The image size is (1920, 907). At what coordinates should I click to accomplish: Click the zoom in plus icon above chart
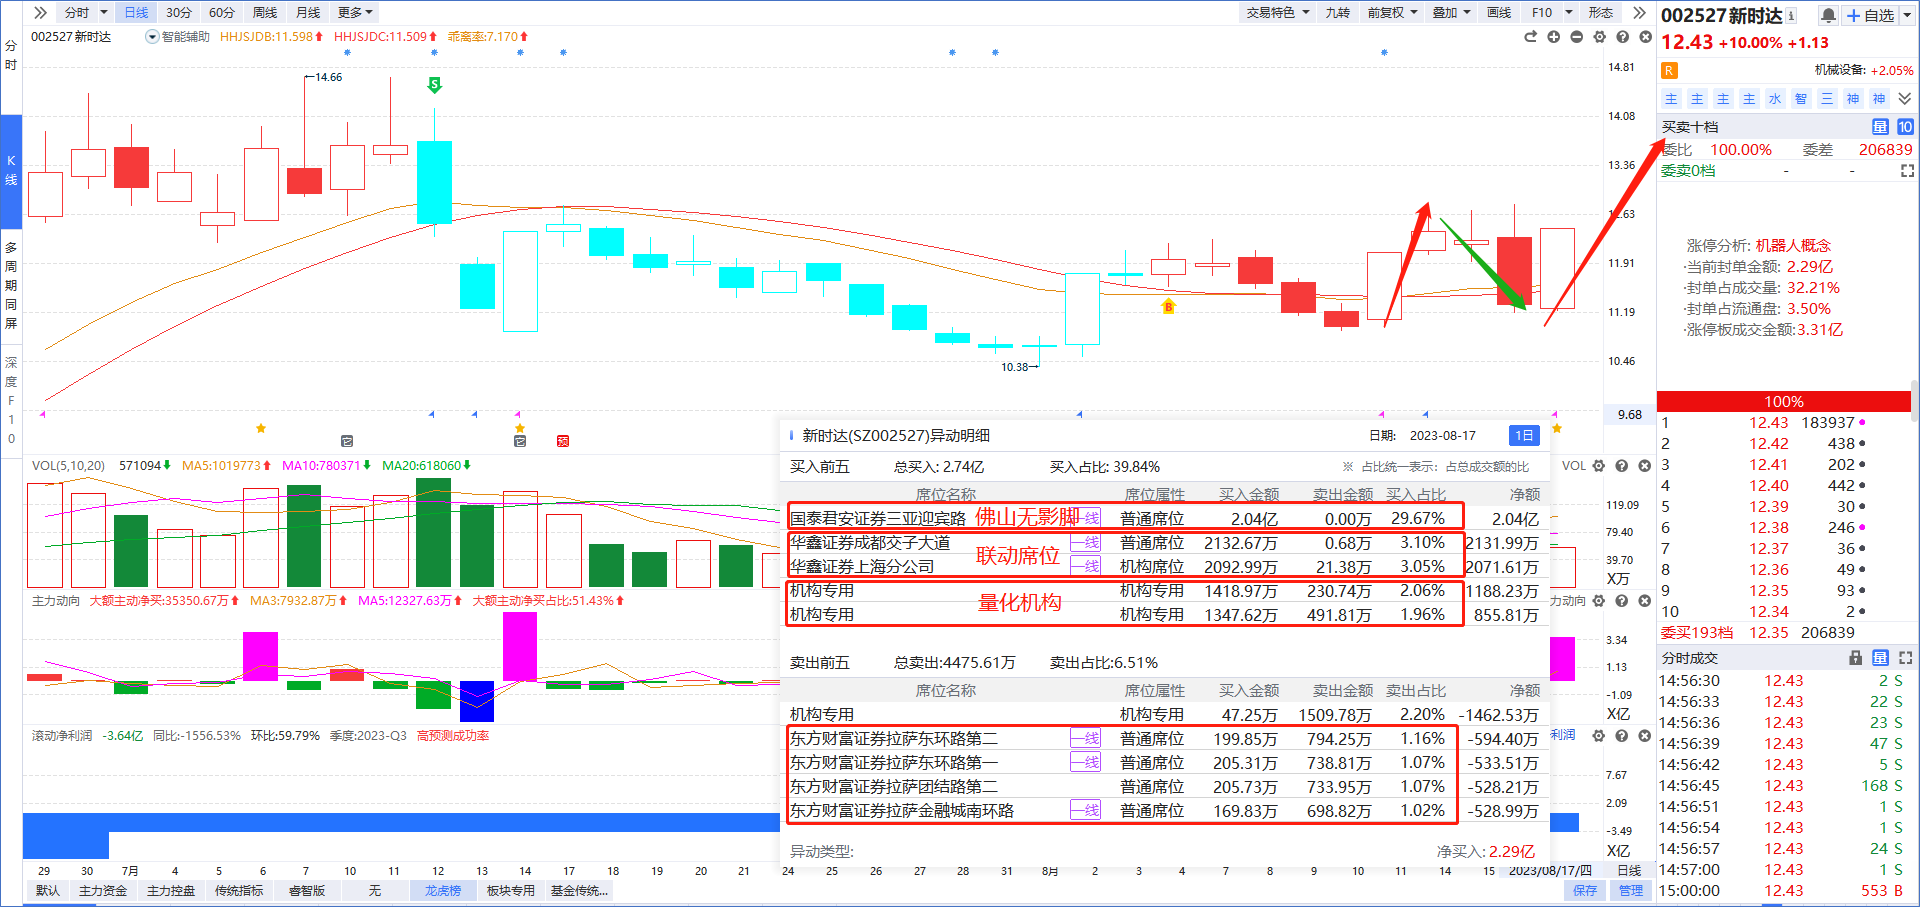(1553, 37)
